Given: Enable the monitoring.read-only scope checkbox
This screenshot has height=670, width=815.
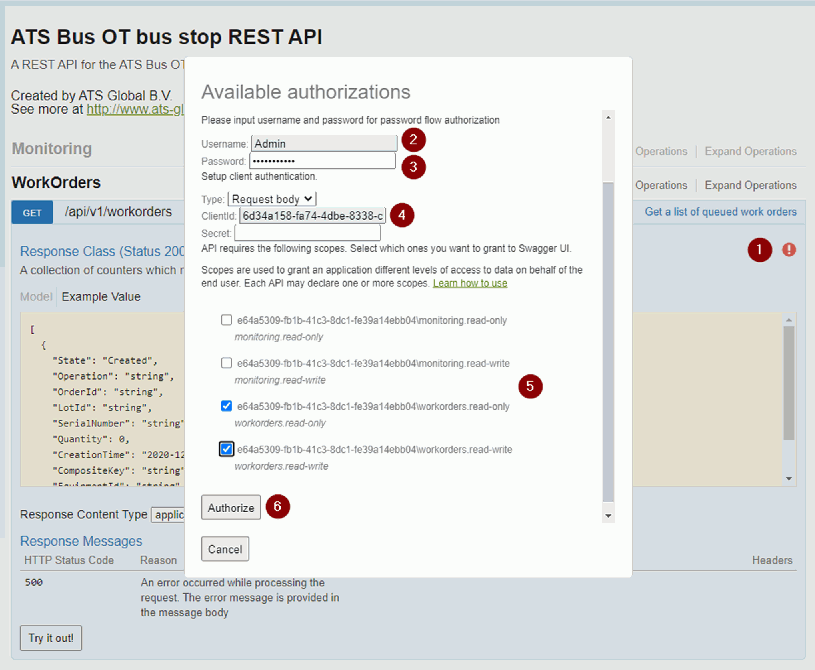Looking at the screenshot, I should tap(226, 320).
